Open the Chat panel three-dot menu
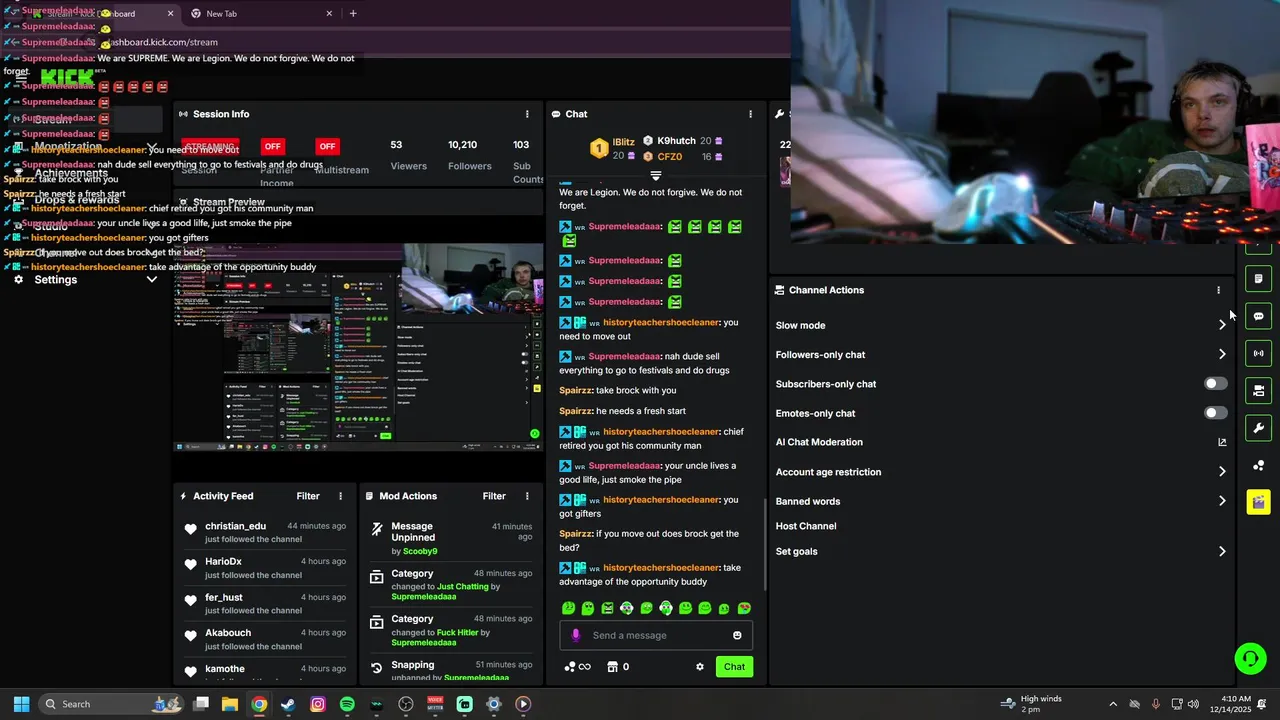The height and width of the screenshot is (720, 1280). pyautogui.click(x=750, y=114)
